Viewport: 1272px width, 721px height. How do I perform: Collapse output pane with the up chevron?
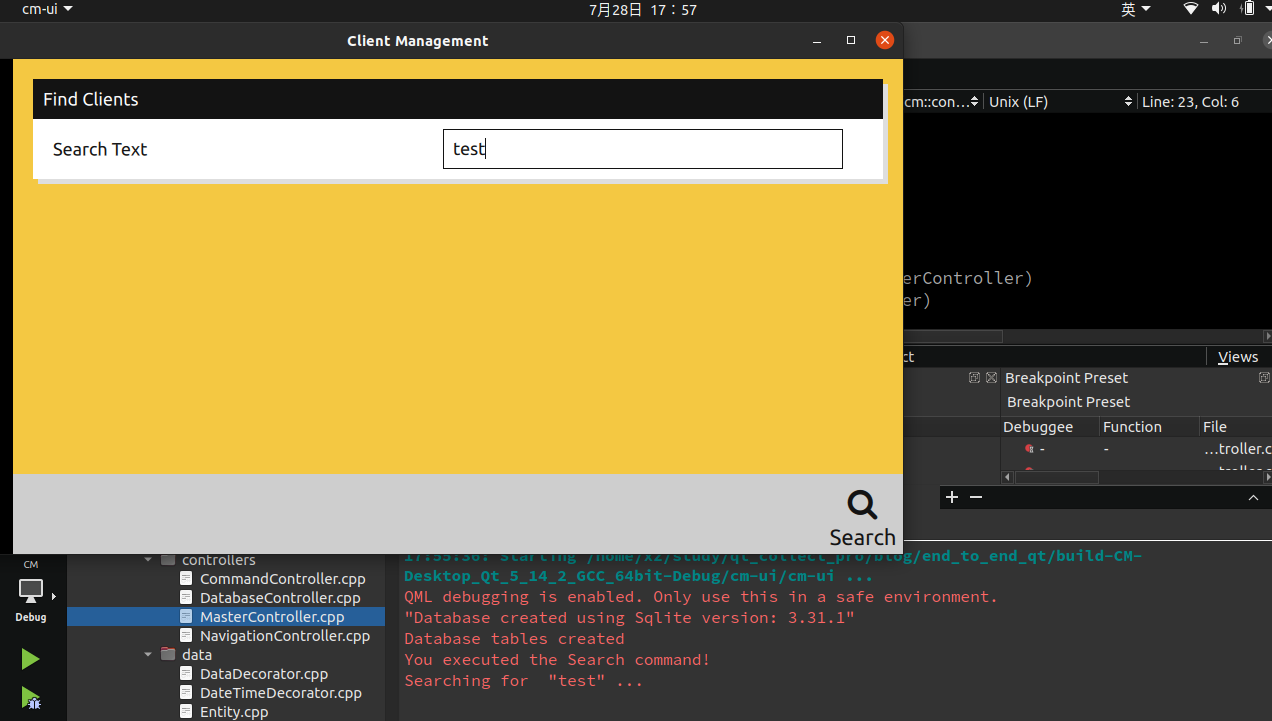(1253, 497)
